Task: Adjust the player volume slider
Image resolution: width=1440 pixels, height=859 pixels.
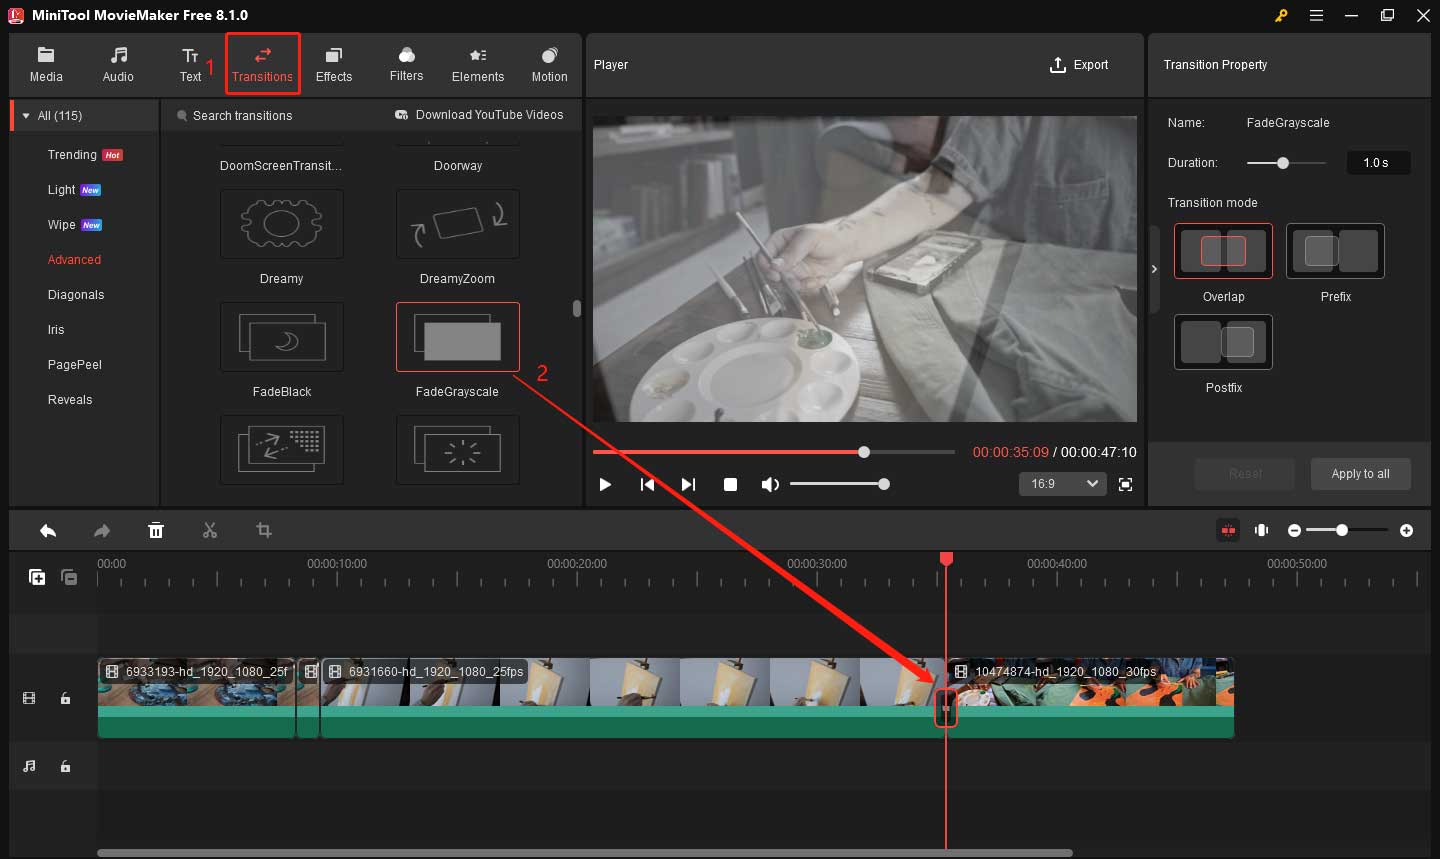Action: point(838,484)
